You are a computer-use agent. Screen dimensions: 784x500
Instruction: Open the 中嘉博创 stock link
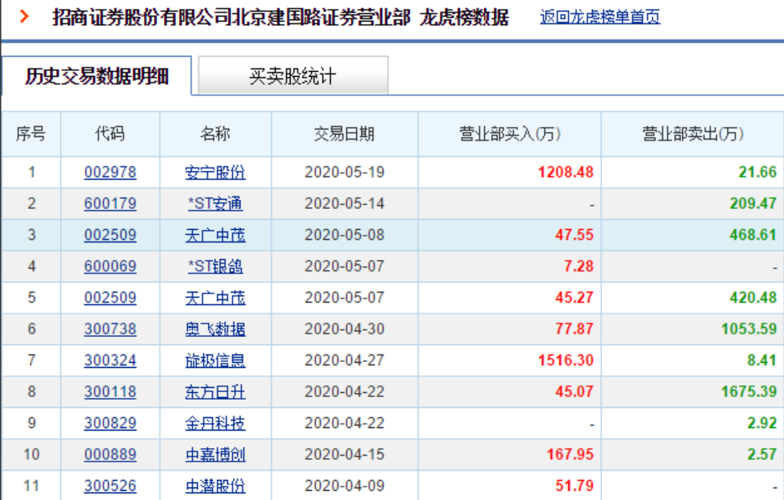pyautogui.click(x=215, y=454)
